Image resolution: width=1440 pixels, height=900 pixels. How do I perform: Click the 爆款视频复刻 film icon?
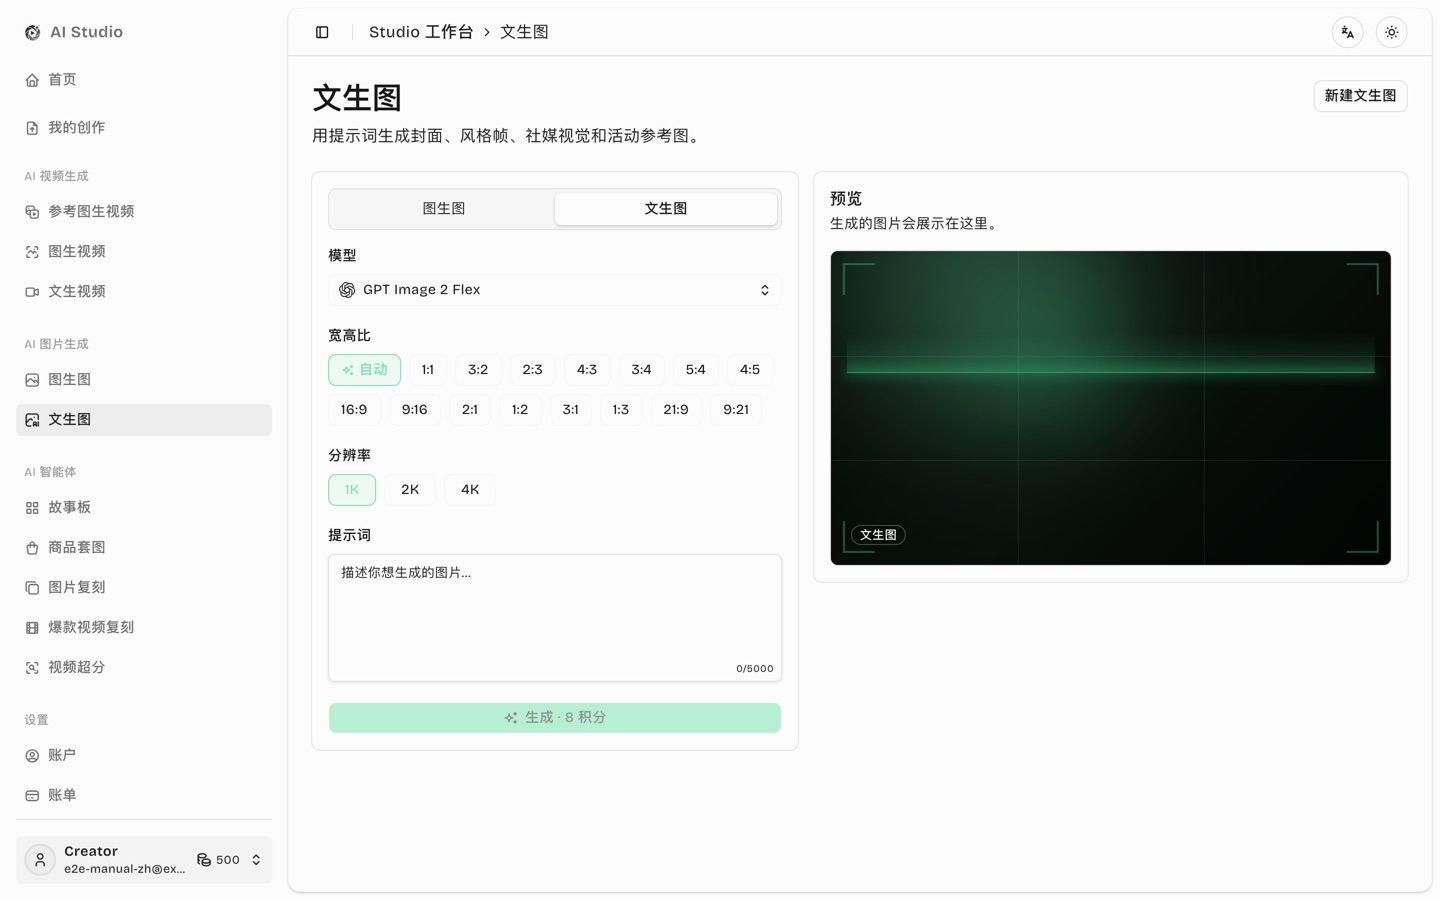(x=32, y=628)
